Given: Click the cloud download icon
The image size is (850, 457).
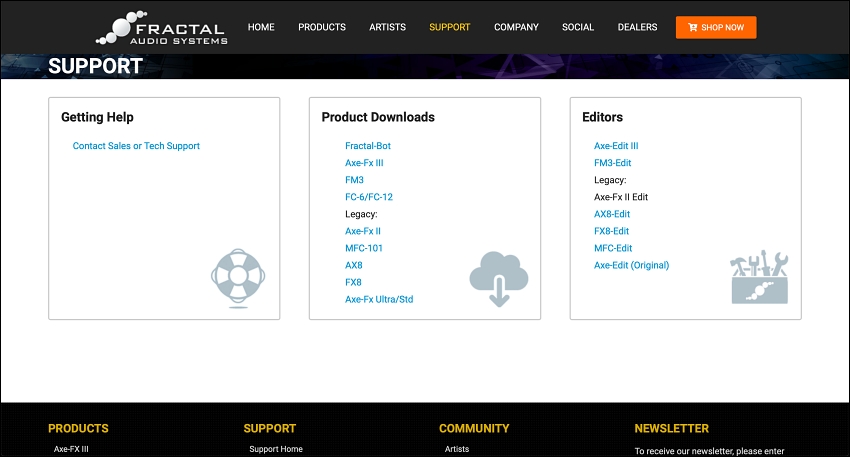Looking at the screenshot, I should [x=499, y=279].
